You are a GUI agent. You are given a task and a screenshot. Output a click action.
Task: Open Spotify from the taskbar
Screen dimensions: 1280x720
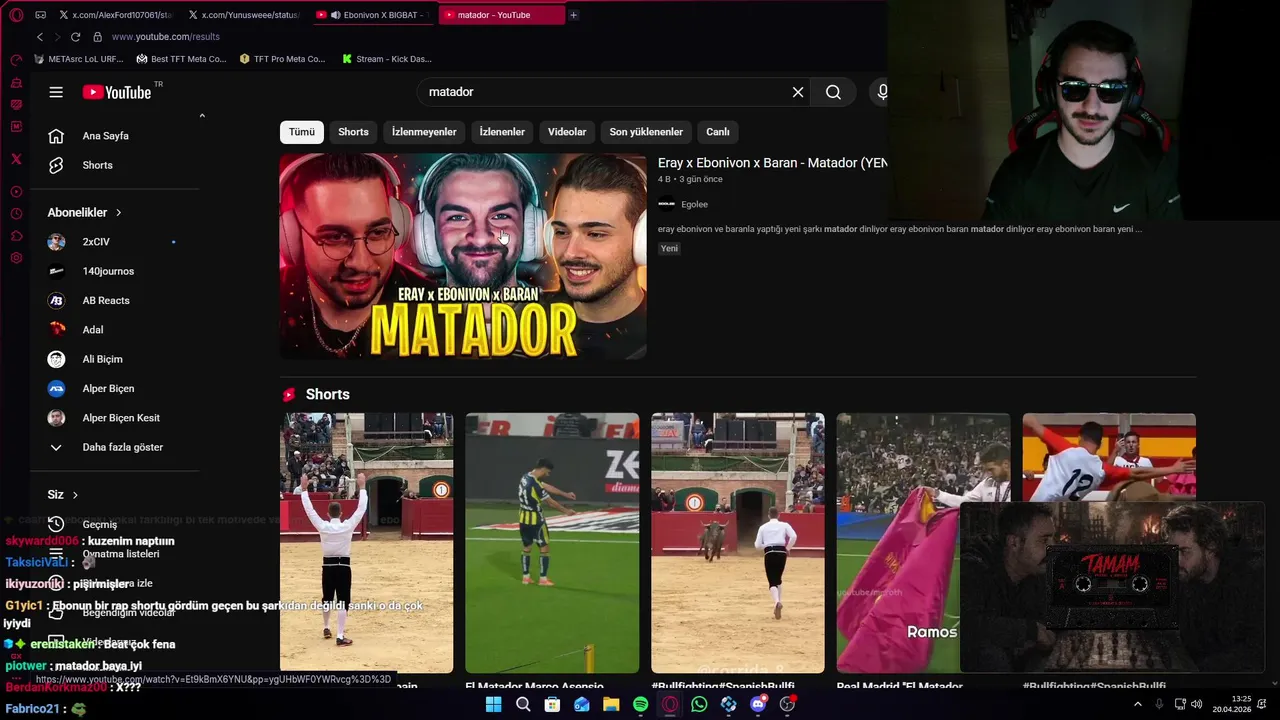pyautogui.click(x=640, y=705)
